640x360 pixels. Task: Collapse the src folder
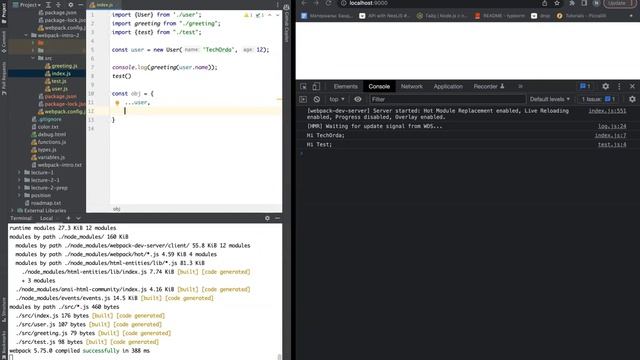coord(33,58)
